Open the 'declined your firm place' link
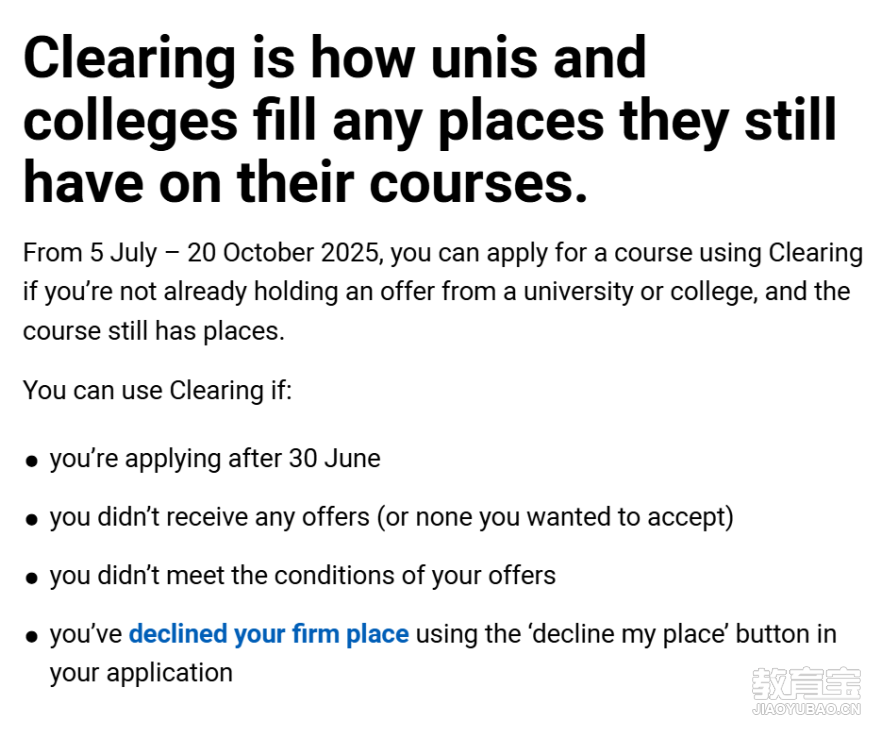The height and width of the screenshot is (738, 882). pos(269,634)
